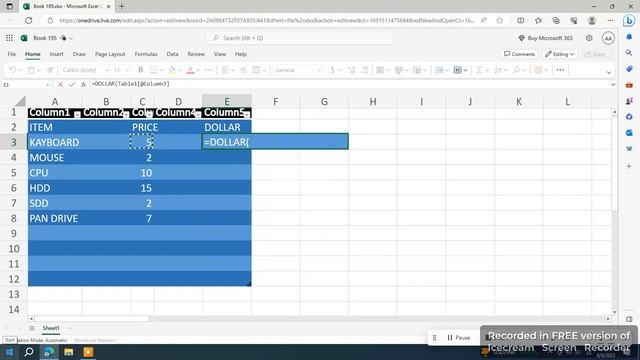Toggle Wrap Text

243,70
